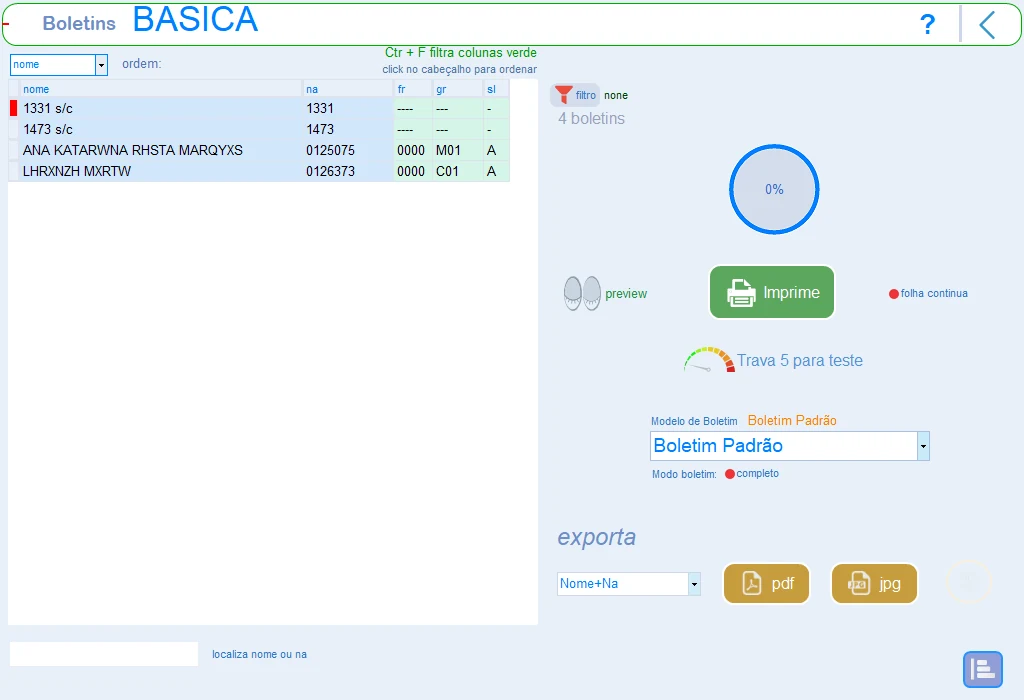
Task: Click the gauge icon beside Trava 5
Action: 709,360
